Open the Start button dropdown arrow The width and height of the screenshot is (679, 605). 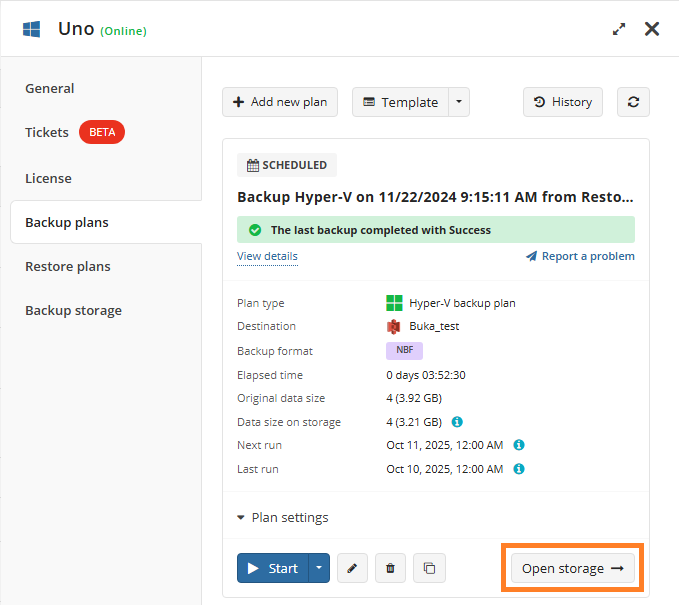point(319,568)
